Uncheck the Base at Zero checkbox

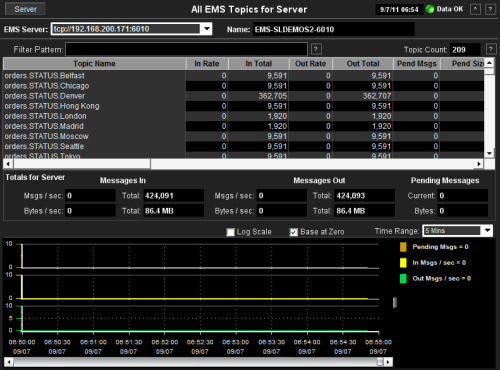coord(294,232)
